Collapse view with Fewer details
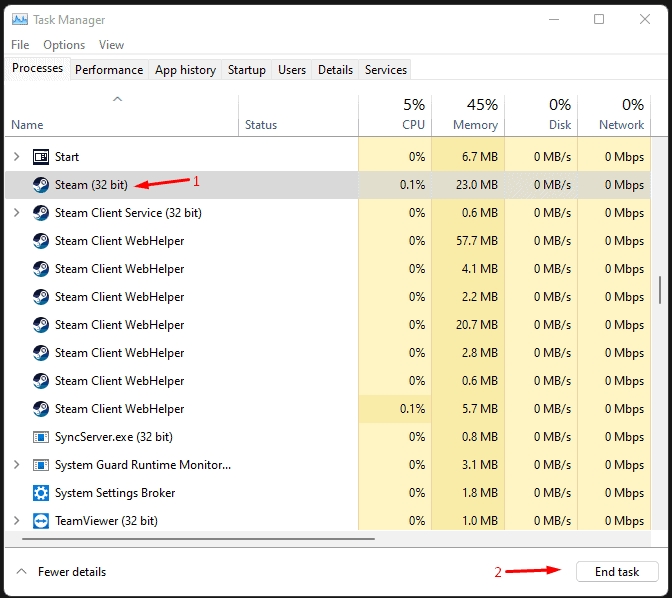Screen dimensions: 672x598 (x=62, y=572)
